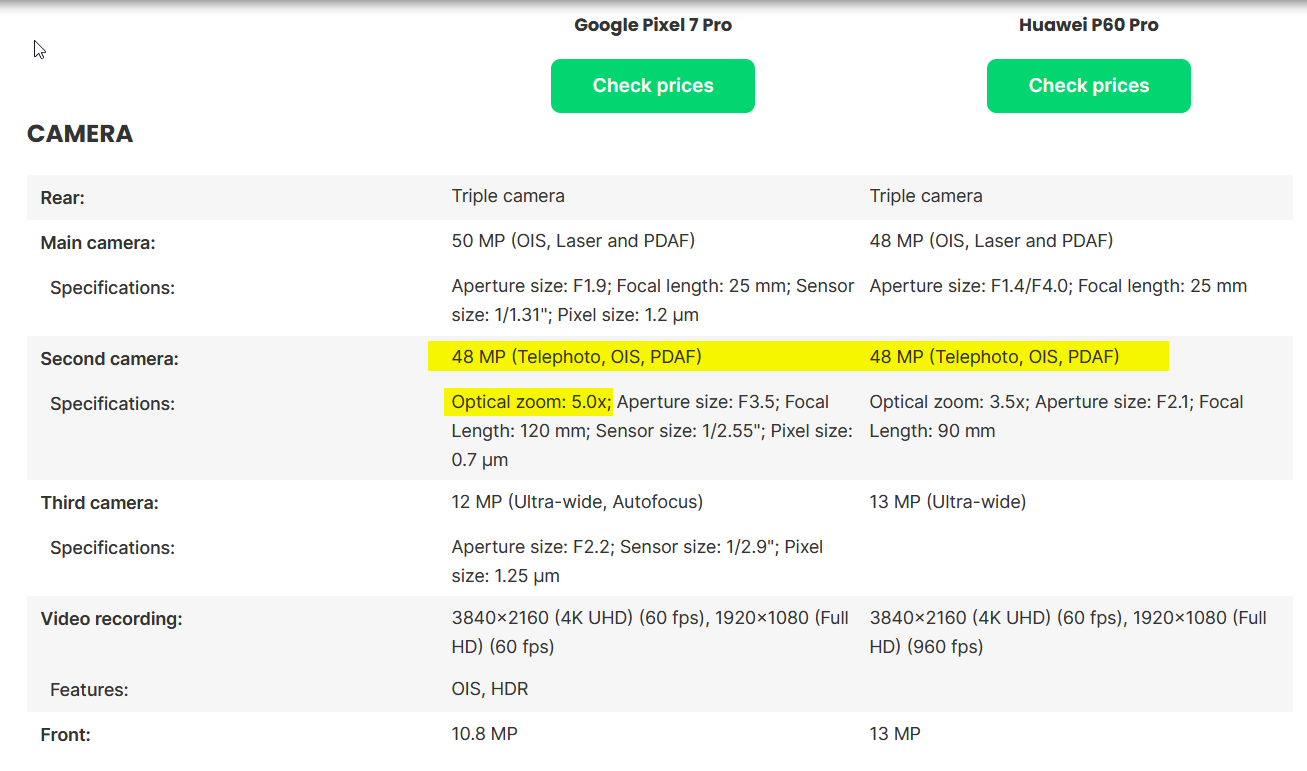Screen dimensions: 1307x771
Task: Click the Features: row label
Action: click(x=89, y=690)
